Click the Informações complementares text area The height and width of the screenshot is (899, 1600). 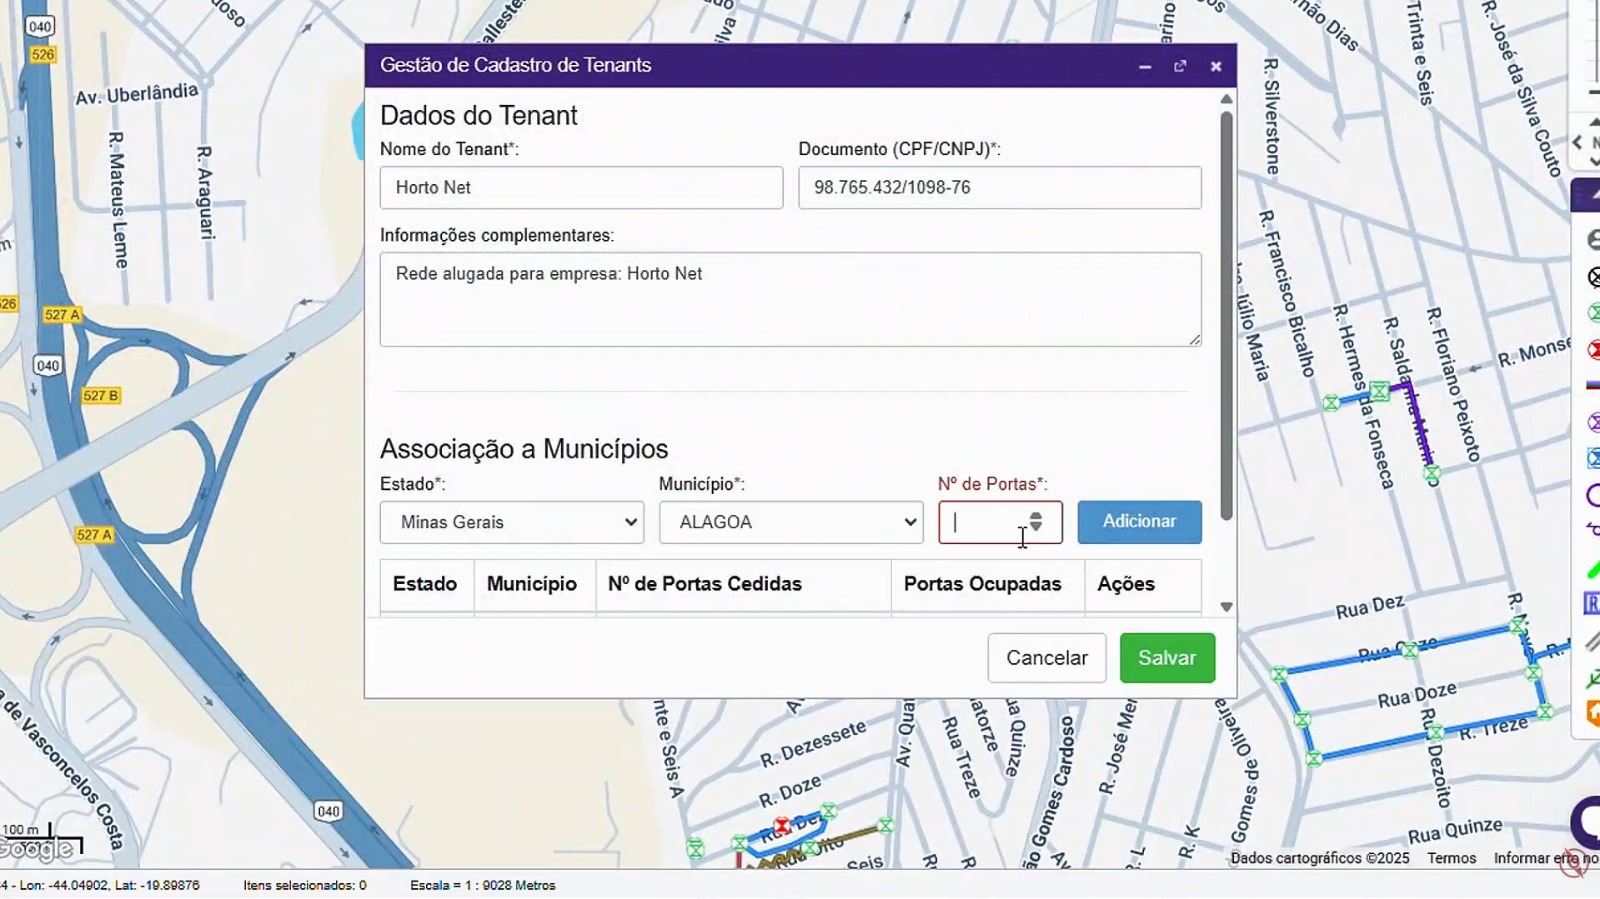coord(790,299)
